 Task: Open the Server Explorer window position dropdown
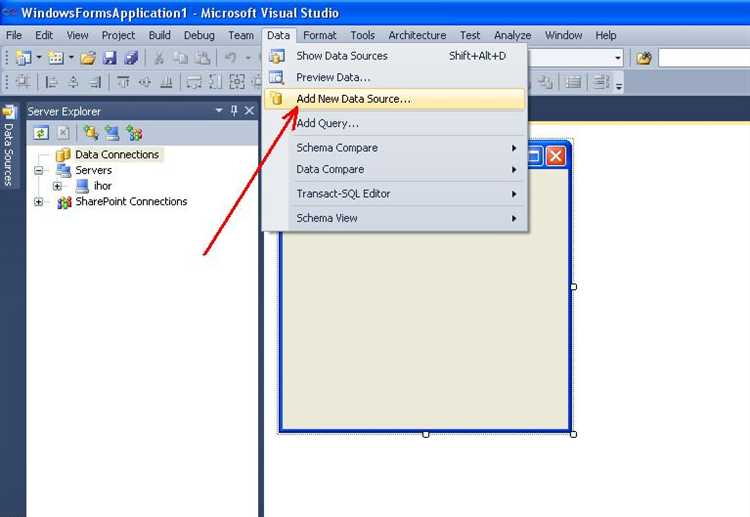(x=219, y=111)
